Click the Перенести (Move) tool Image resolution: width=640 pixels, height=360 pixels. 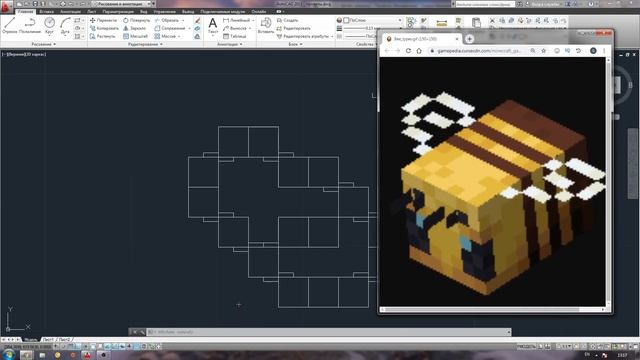tap(103, 20)
